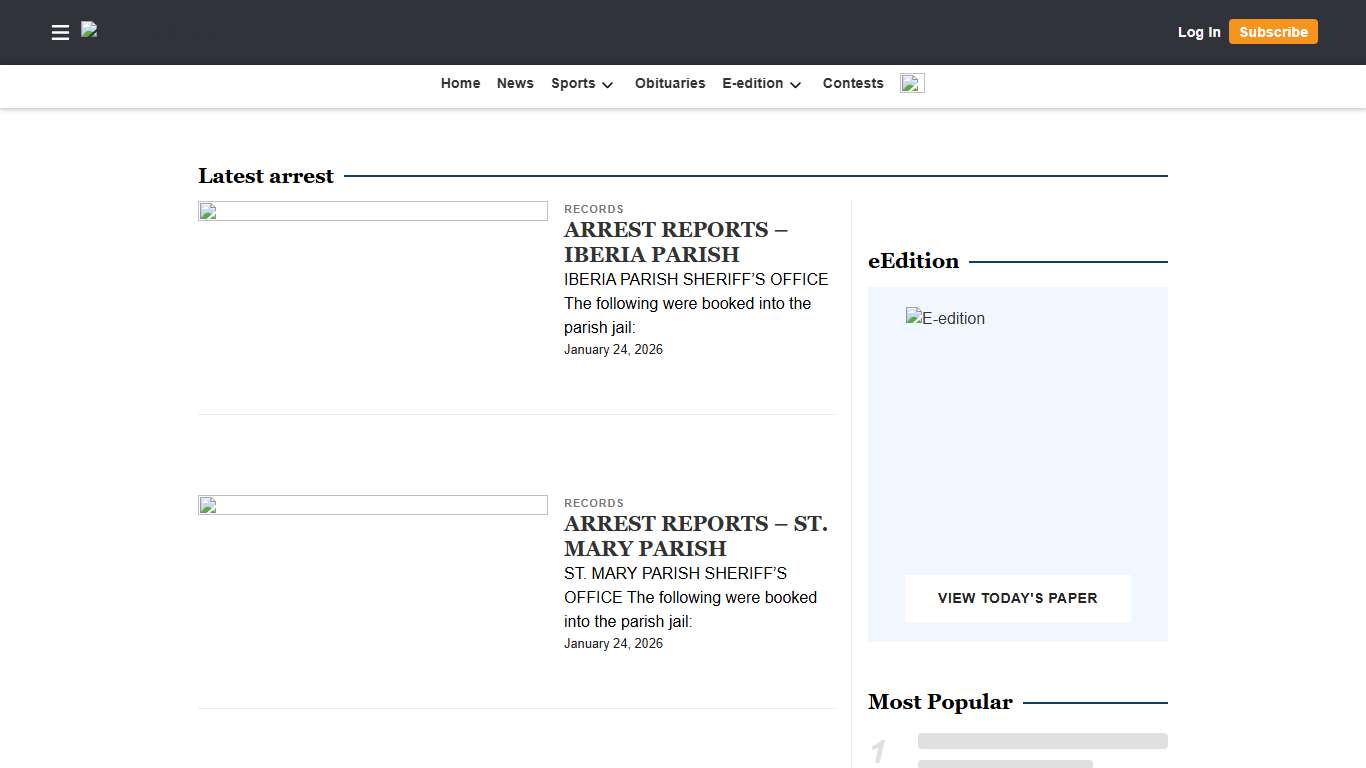The width and height of the screenshot is (1366, 768).
Task: Select Contests in the navigation bar
Action: (x=853, y=83)
